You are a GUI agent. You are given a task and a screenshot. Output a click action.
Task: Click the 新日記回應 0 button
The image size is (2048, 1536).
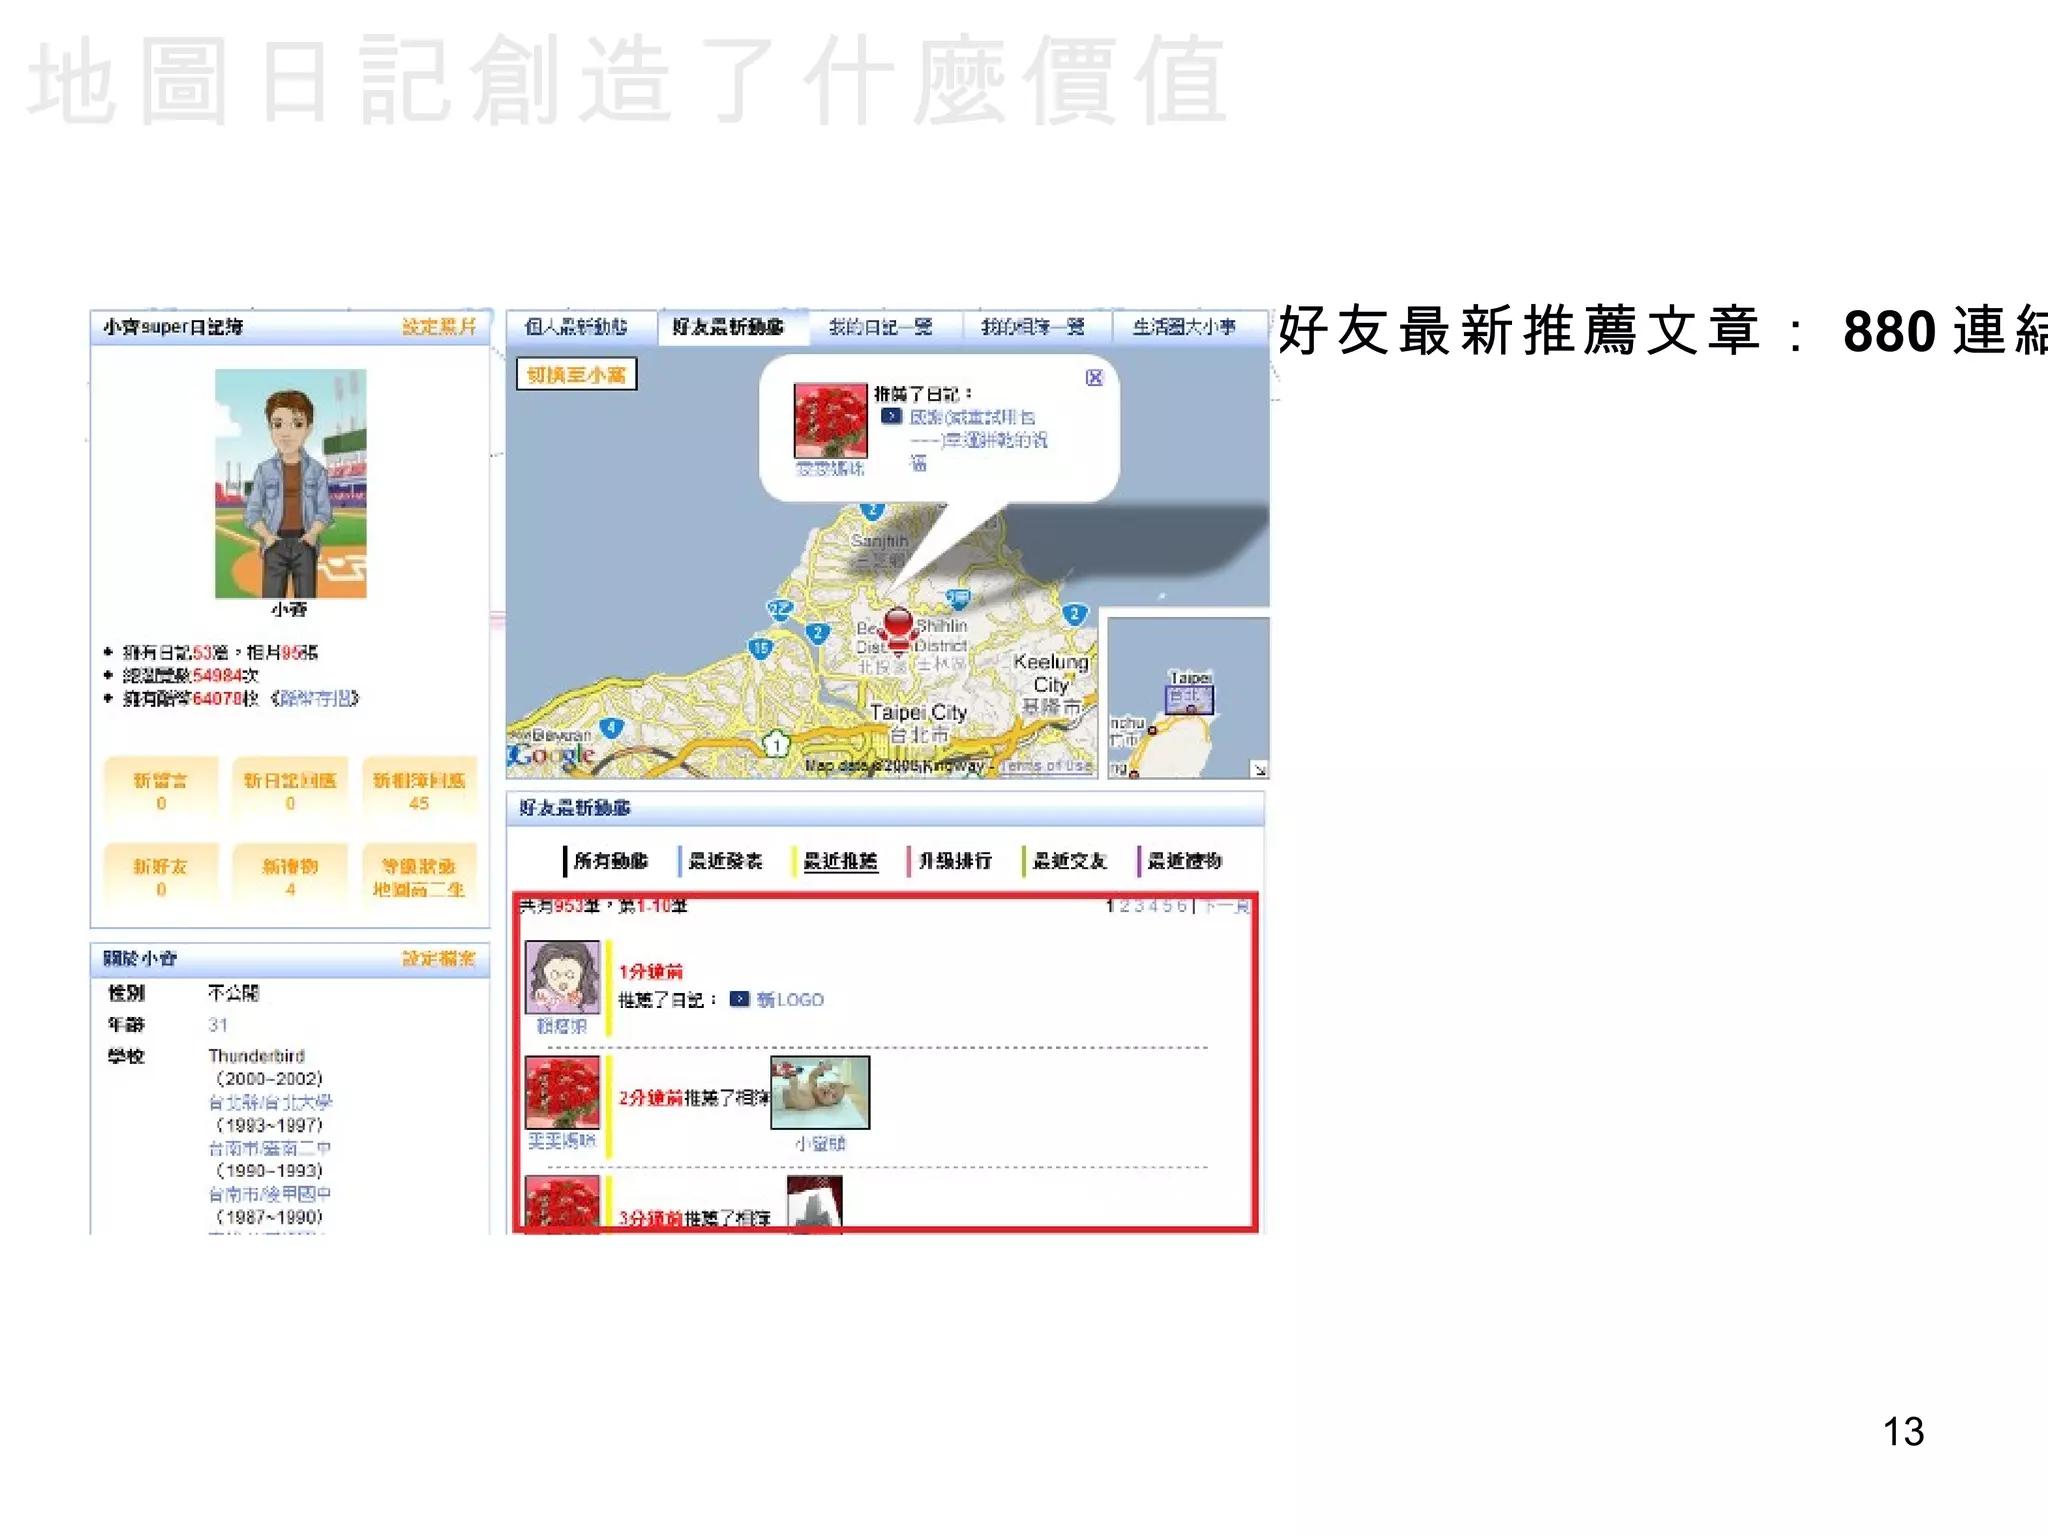[x=290, y=791]
